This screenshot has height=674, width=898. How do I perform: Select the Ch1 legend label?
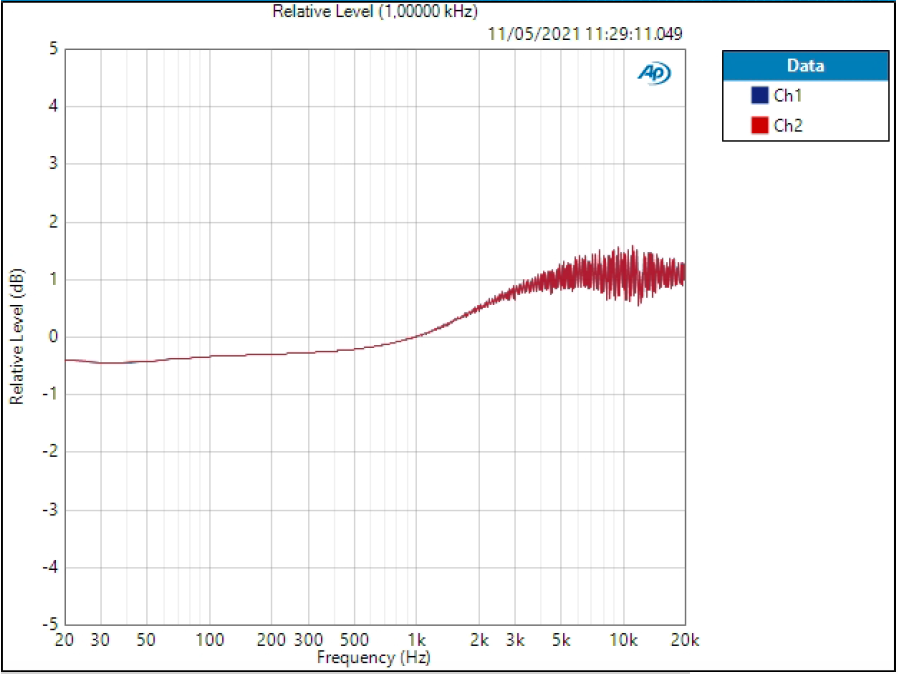tap(787, 95)
